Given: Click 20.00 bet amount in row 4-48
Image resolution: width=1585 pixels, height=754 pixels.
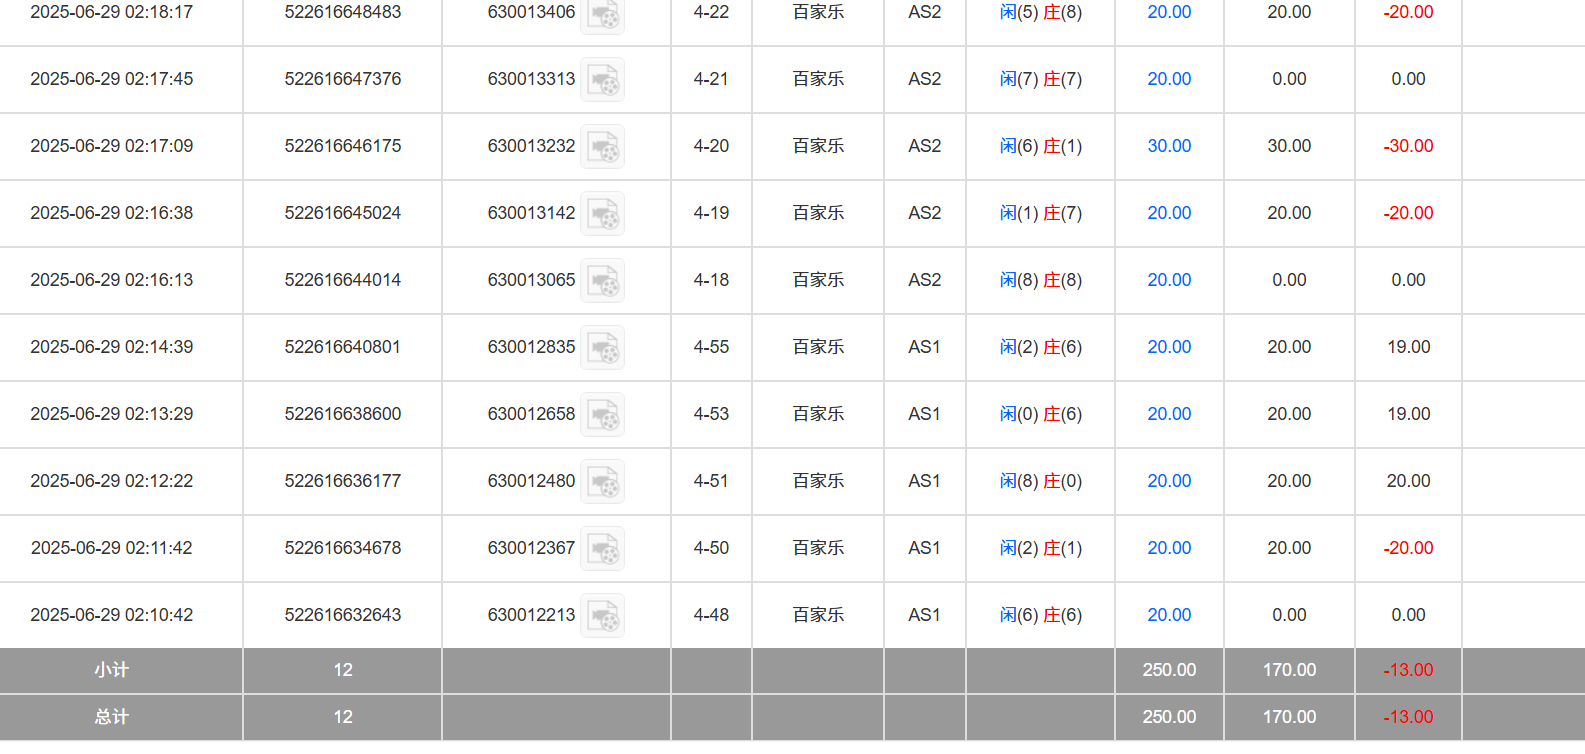Looking at the screenshot, I should pos(1169,615).
